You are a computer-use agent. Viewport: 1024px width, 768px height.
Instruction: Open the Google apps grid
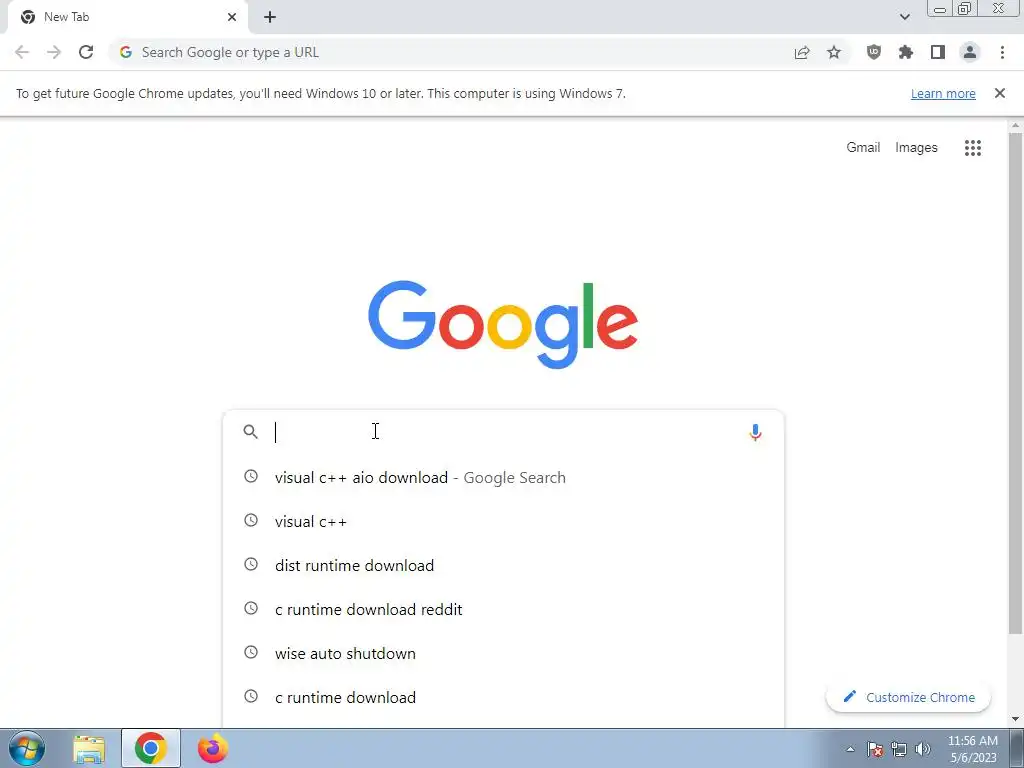(972, 148)
